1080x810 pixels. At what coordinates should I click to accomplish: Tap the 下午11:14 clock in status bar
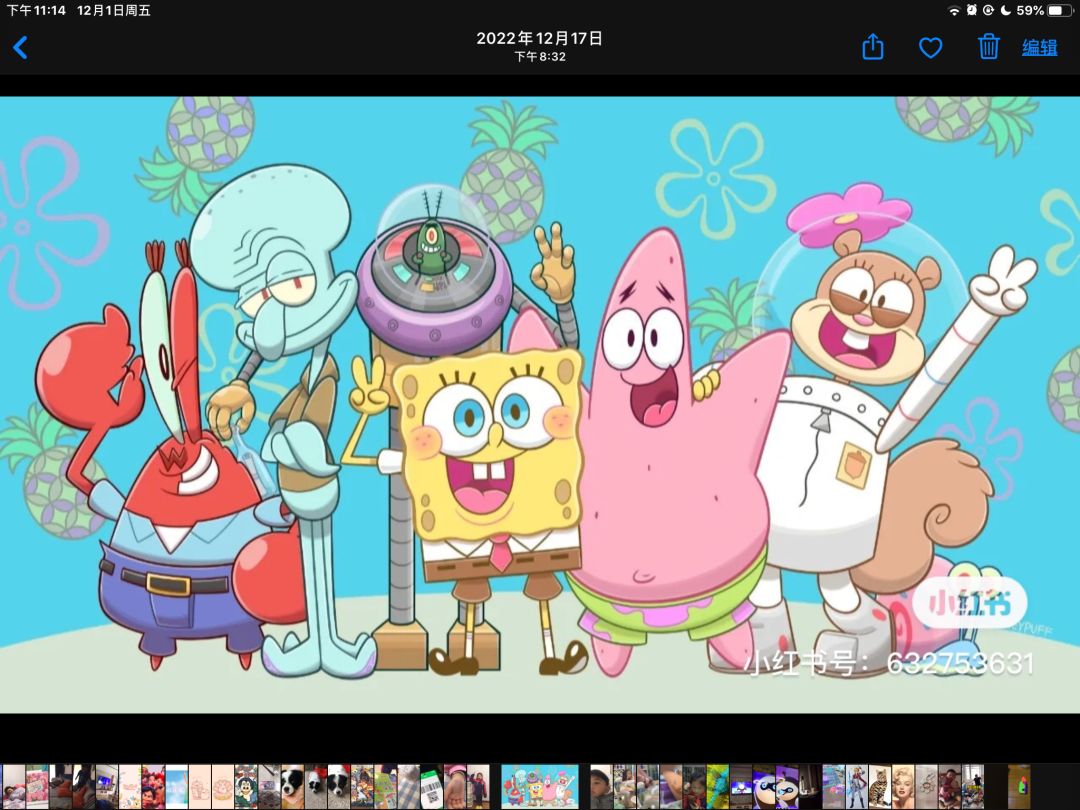coord(36,10)
